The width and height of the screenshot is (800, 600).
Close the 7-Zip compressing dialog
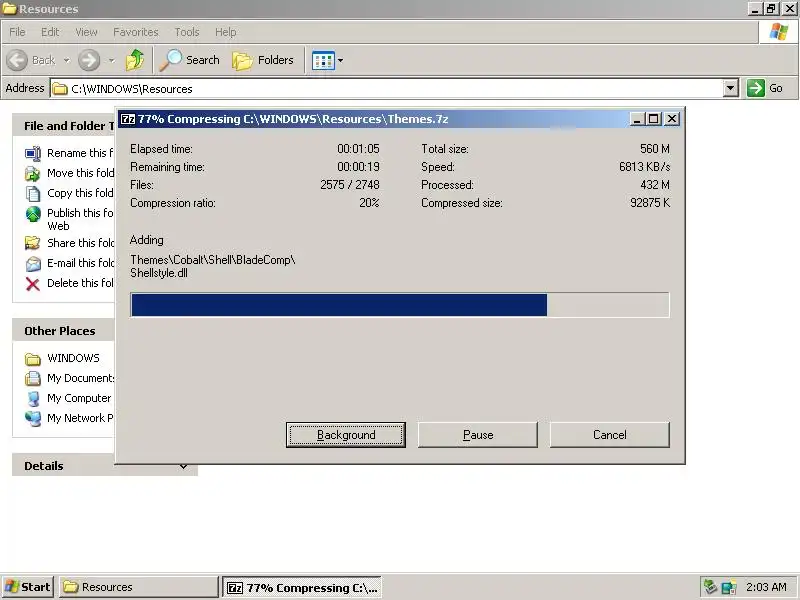[672, 119]
